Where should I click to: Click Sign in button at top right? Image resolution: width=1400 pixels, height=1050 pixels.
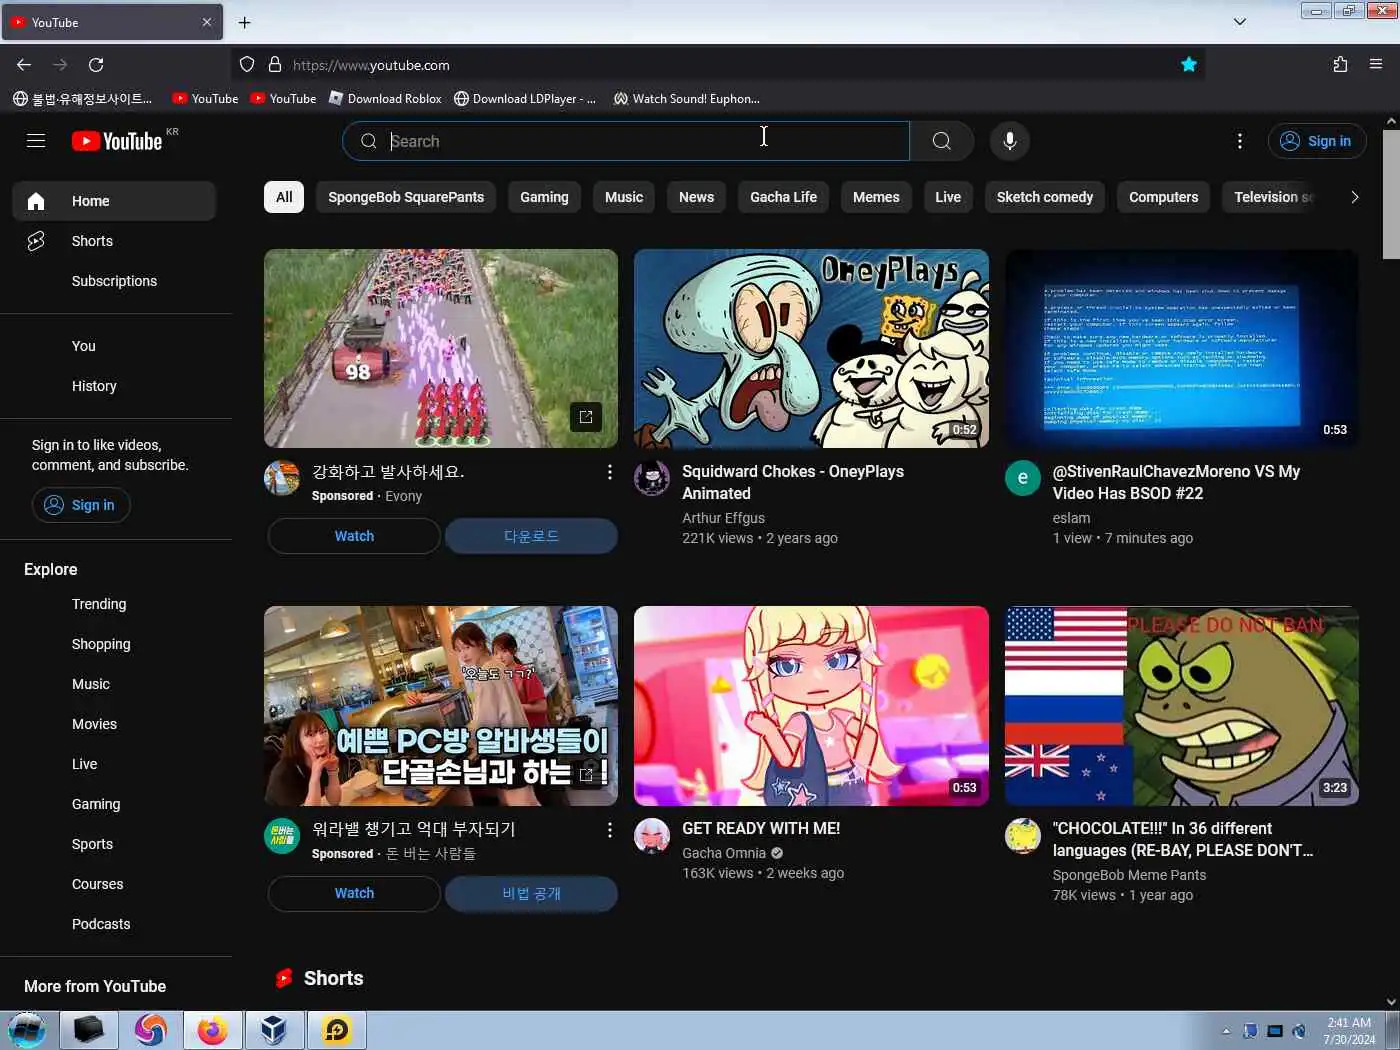(x=1317, y=141)
